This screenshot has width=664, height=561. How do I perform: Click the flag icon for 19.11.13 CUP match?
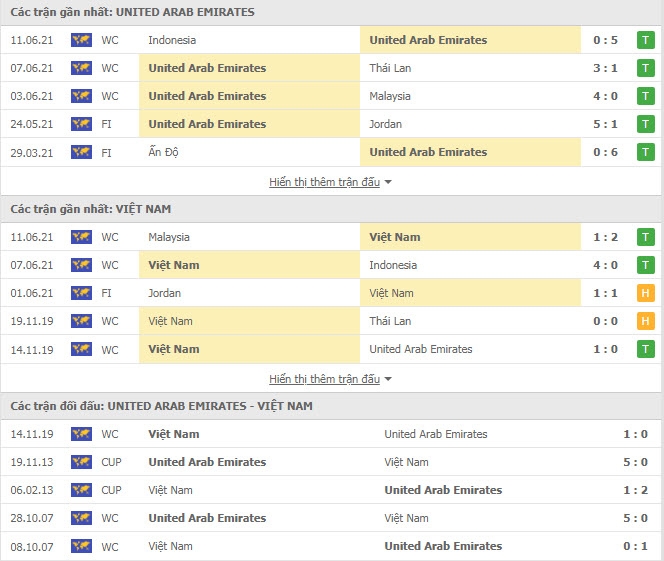tap(81, 462)
